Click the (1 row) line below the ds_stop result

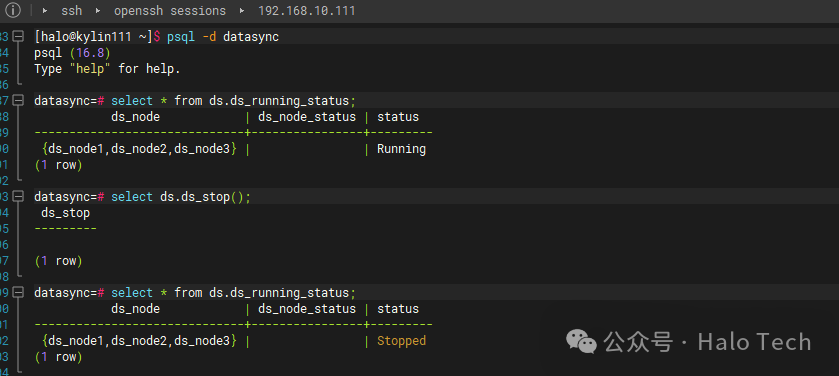58,261
